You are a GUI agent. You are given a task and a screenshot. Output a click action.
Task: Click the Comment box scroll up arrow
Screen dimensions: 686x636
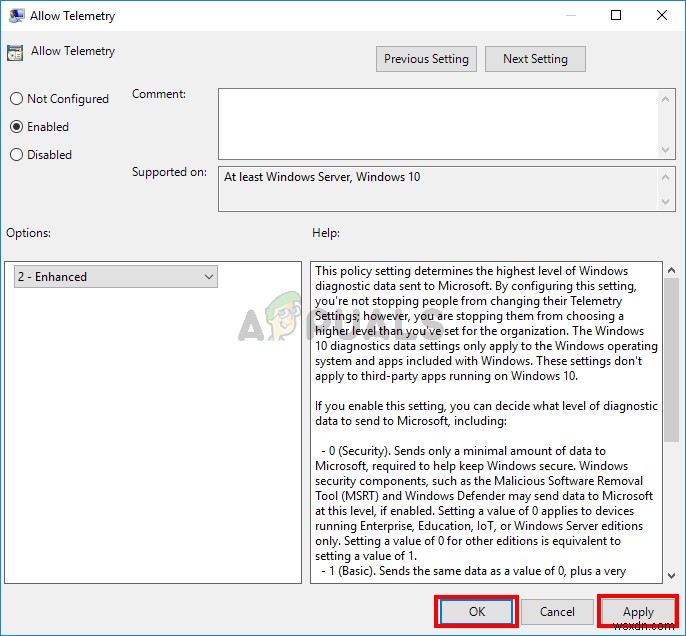pyautogui.click(x=665, y=99)
